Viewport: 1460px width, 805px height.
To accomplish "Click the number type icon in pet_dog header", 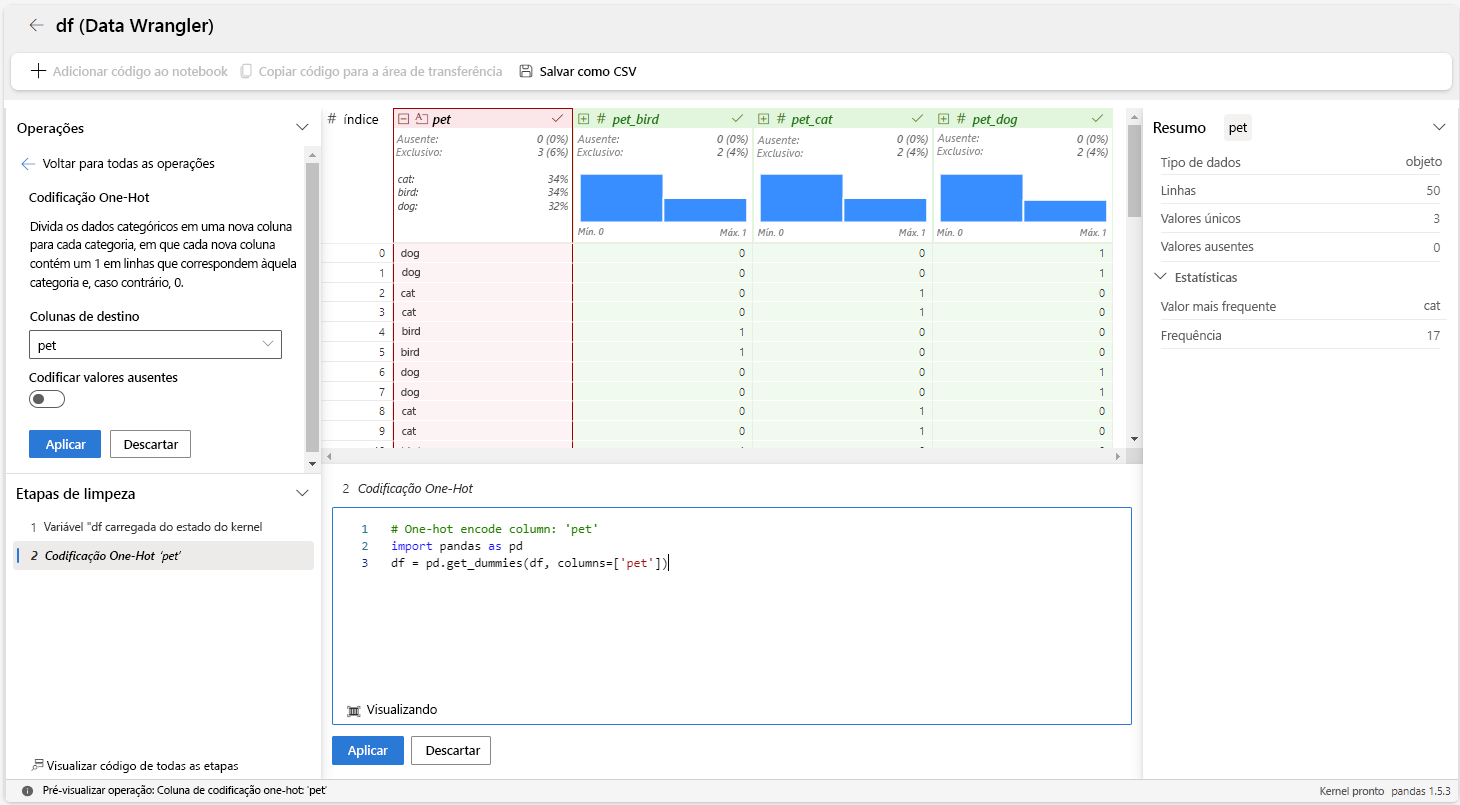I will point(961,119).
